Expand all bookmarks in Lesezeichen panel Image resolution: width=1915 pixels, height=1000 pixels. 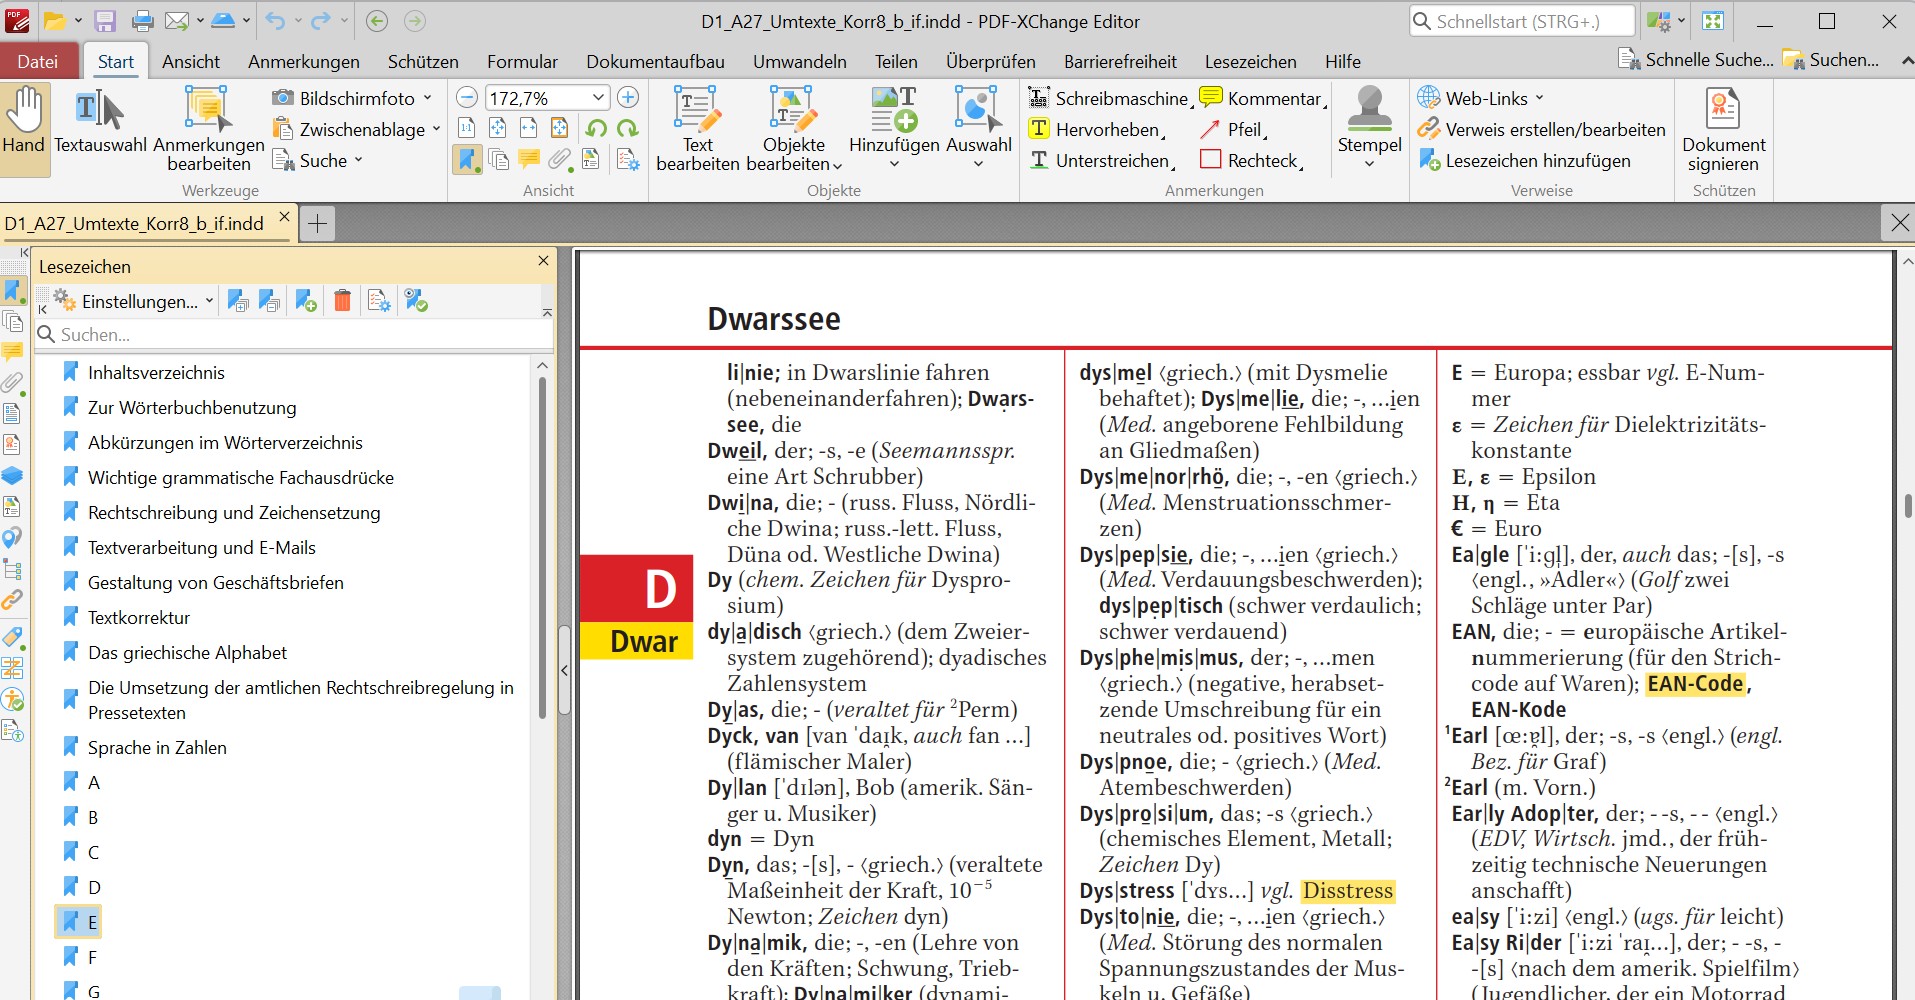coord(238,301)
